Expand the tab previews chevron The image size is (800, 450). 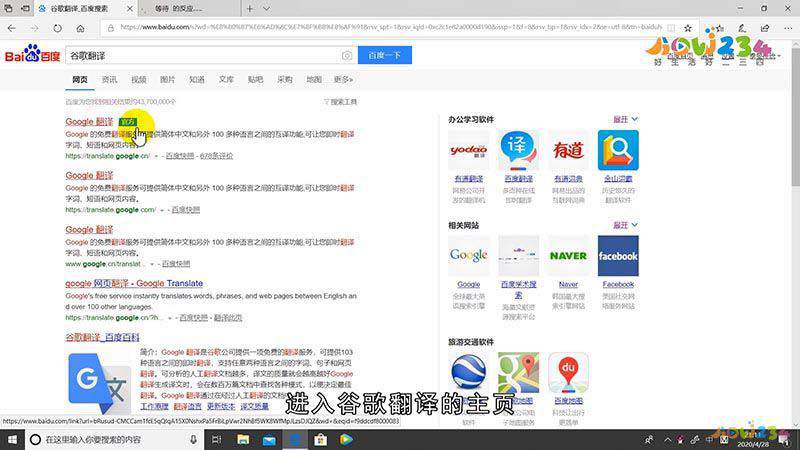(266, 9)
